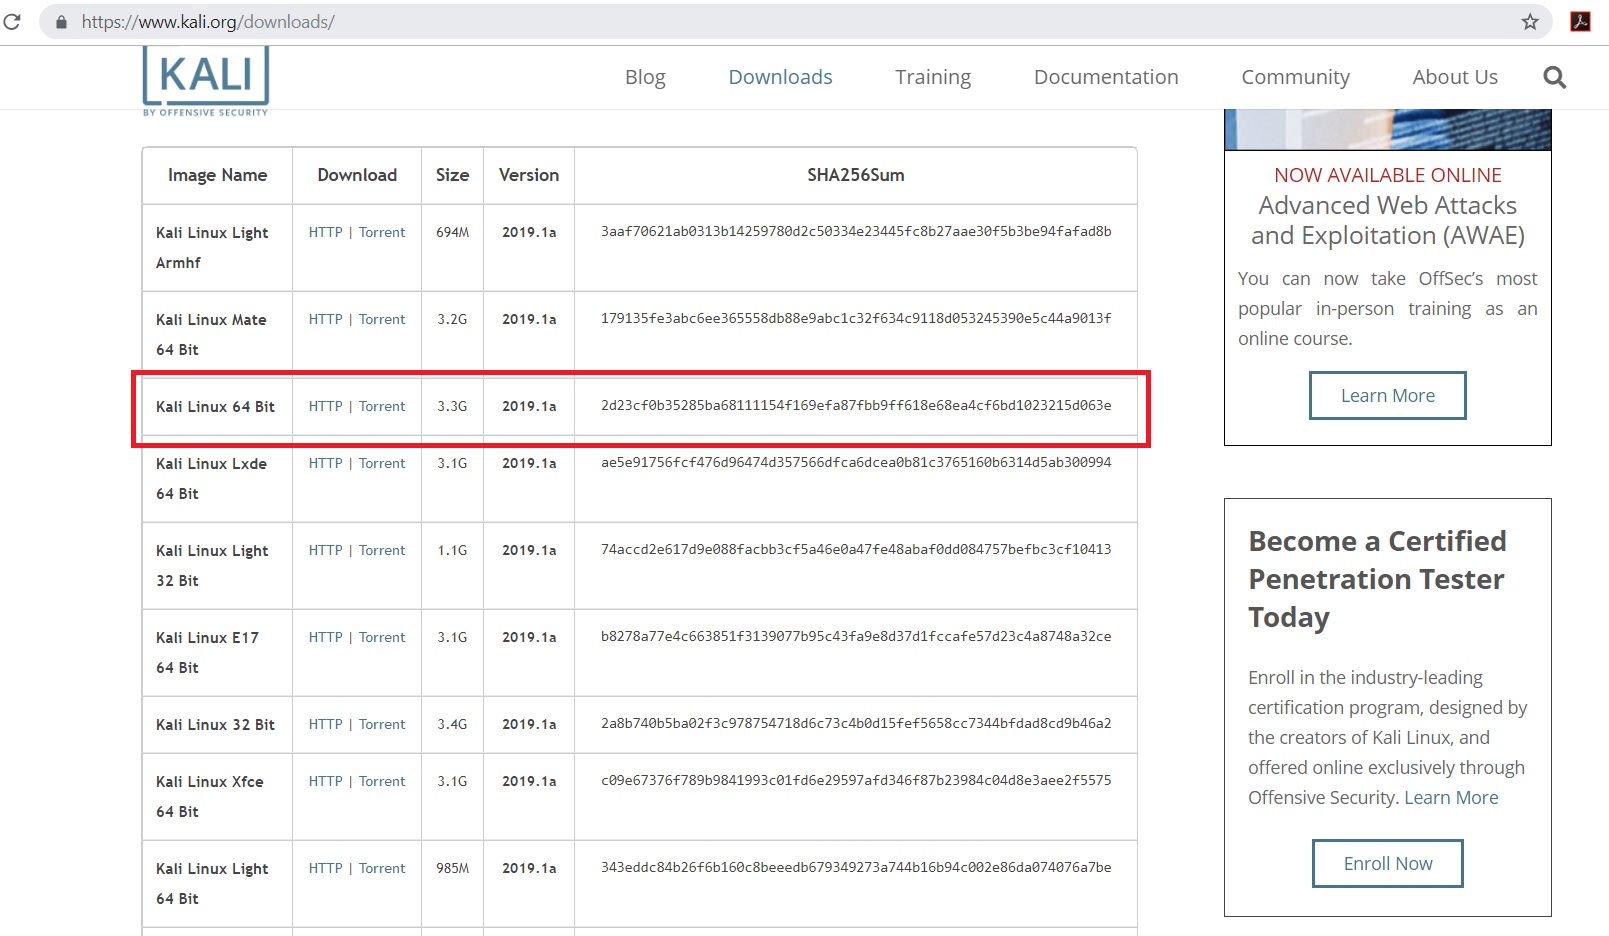Image resolution: width=1609 pixels, height=936 pixels.
Task: Click Learn More button under AWAE course
Action: point(1387,395)
